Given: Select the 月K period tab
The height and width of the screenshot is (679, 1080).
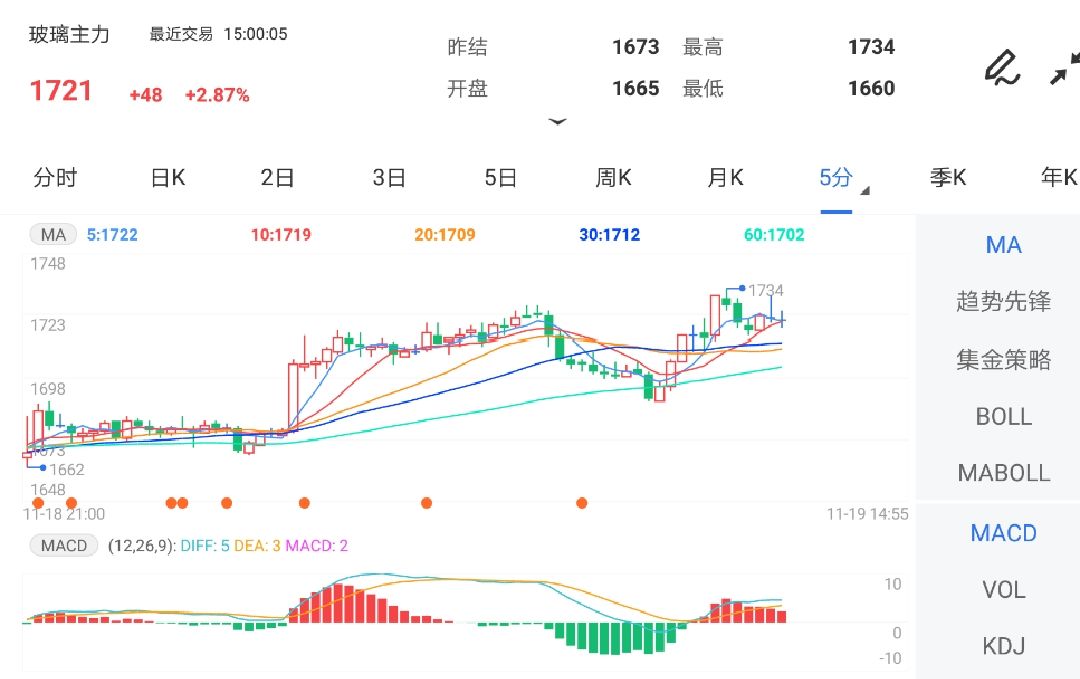Looking at the screenshot, I should [x=724, y=177].
